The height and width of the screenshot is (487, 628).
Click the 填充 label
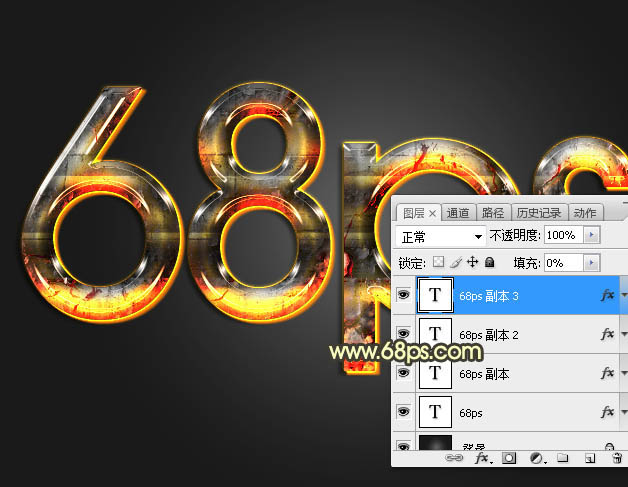[x=527, y=263]
